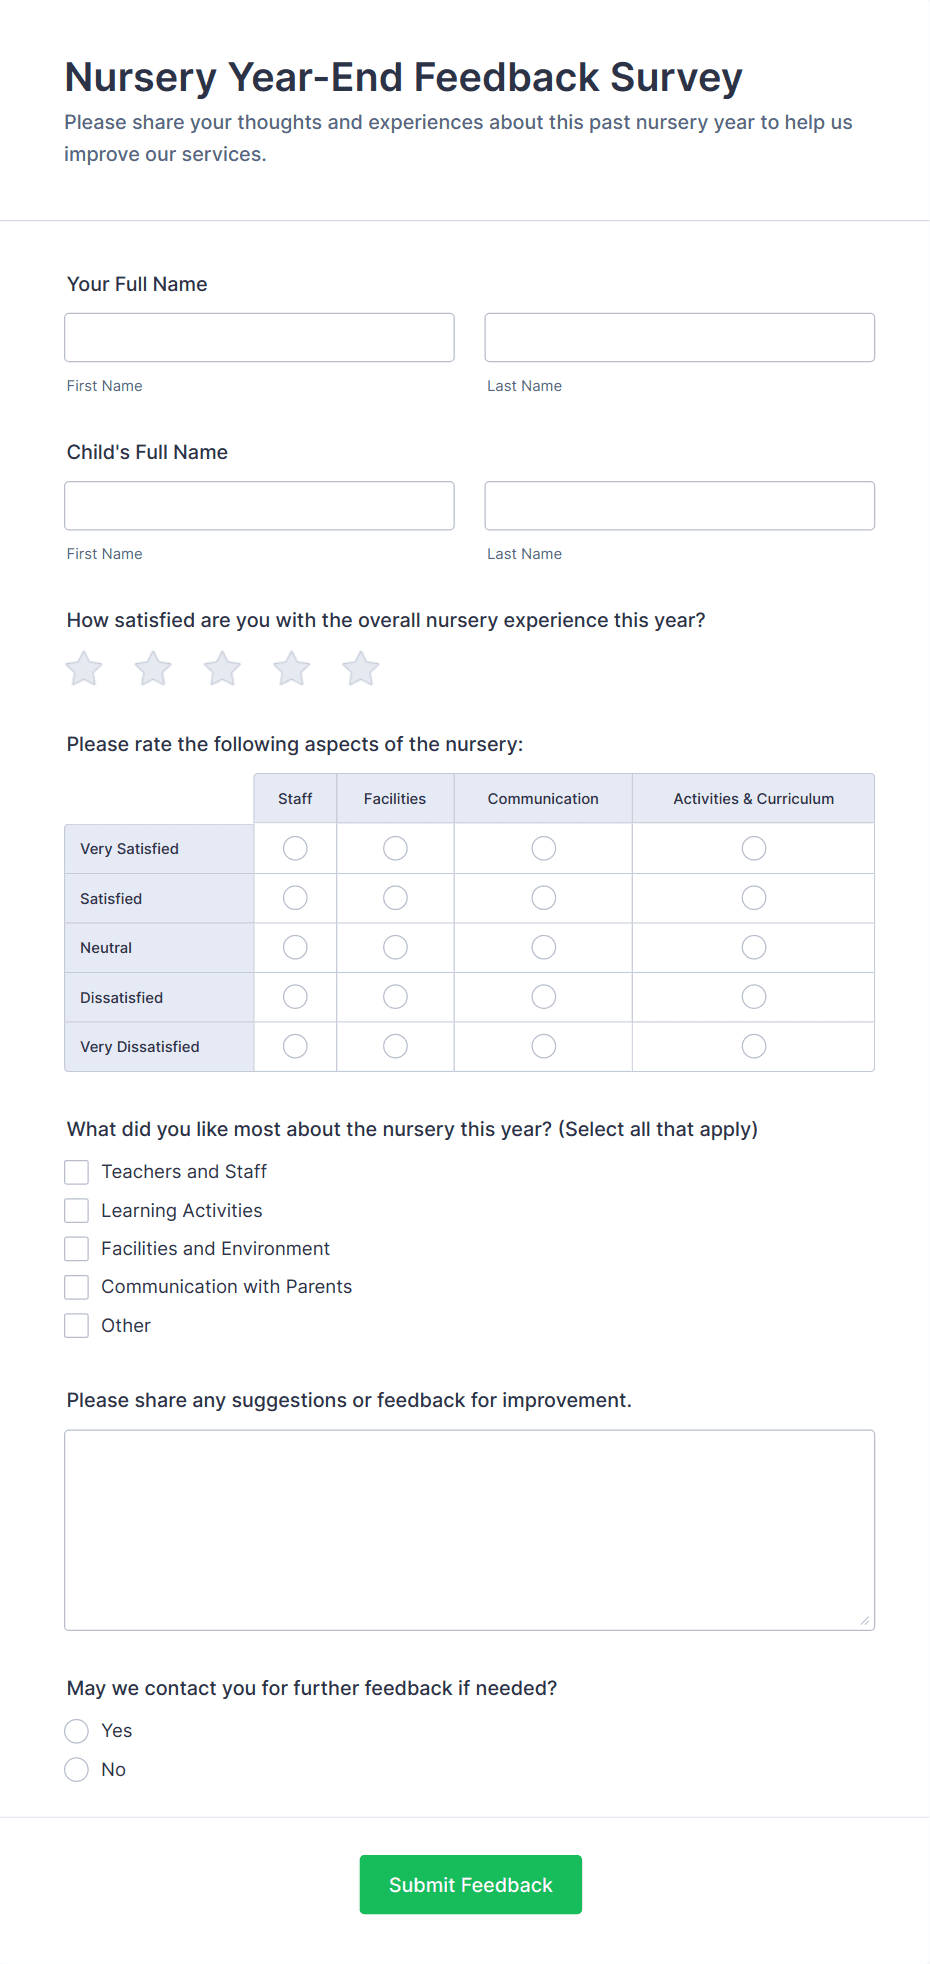Mark Staff as Very Satisfied
This screenshot has width=930, height=1964.
click(x=295, y=849)
